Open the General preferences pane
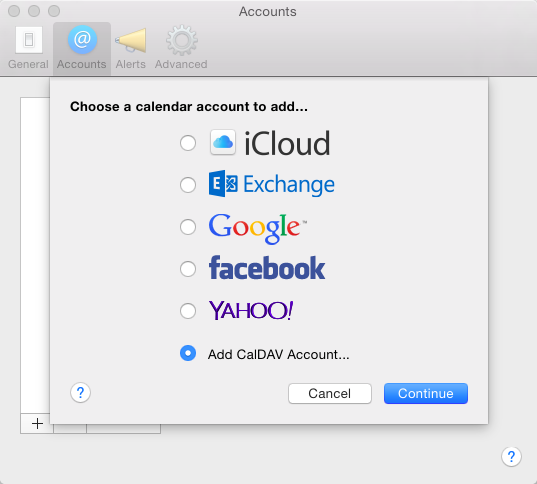 coord(28,47)
